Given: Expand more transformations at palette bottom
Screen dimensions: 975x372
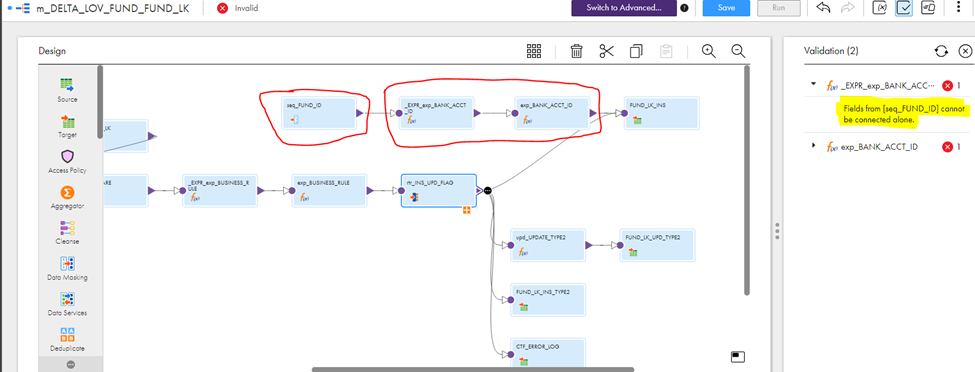Looking at the screenshot, I should point(70,365).
